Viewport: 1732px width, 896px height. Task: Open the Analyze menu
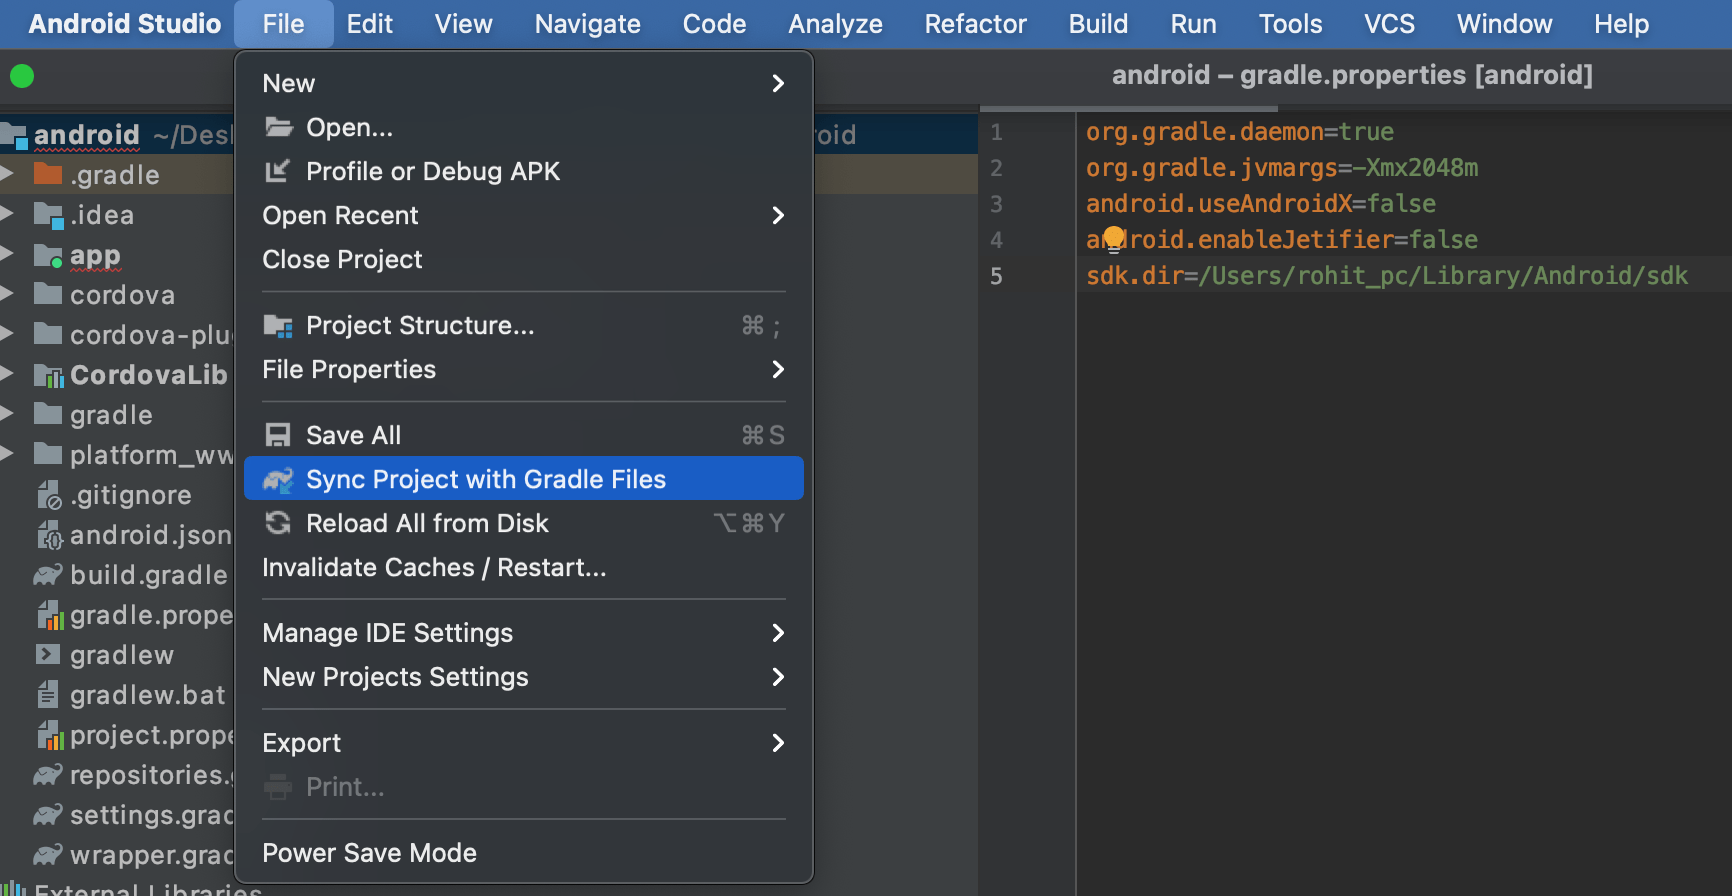[835, 24]
